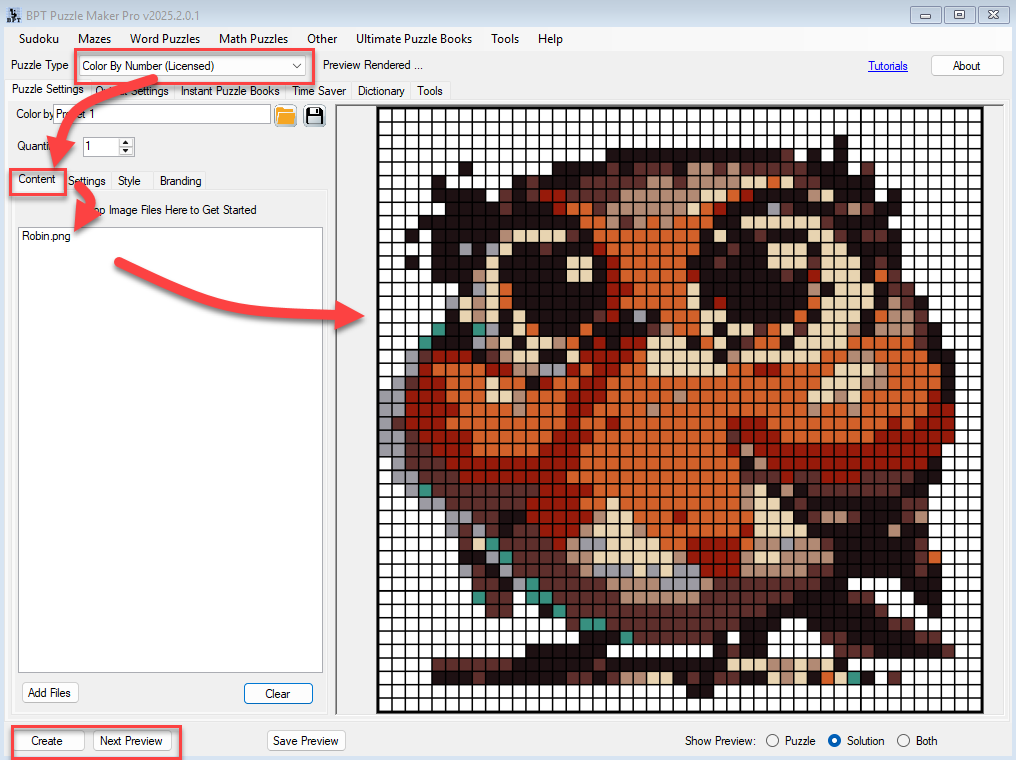Click the Color by preset name field
The height and width of the screenshot is (760, 1016).
tap(160, 115)
